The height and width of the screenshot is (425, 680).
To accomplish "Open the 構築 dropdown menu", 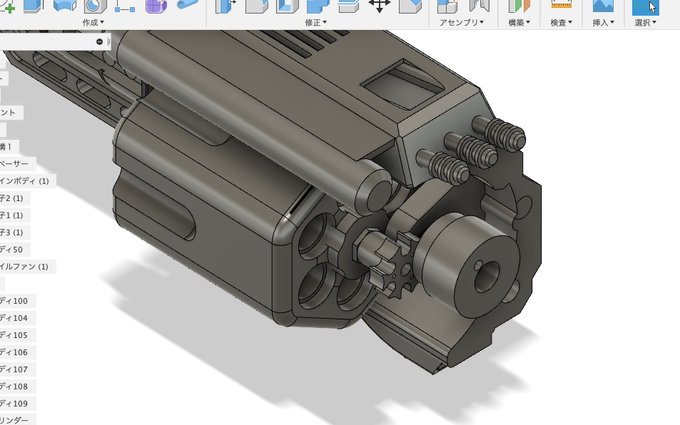I will pos(519,23).
